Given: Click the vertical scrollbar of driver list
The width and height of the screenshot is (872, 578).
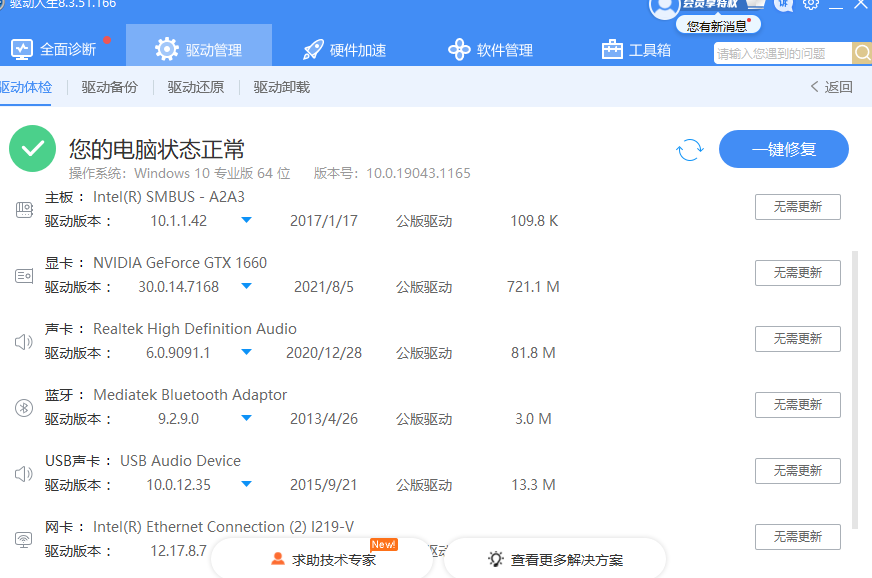Looking at the screenshot, I should click(x=855, y=389).
